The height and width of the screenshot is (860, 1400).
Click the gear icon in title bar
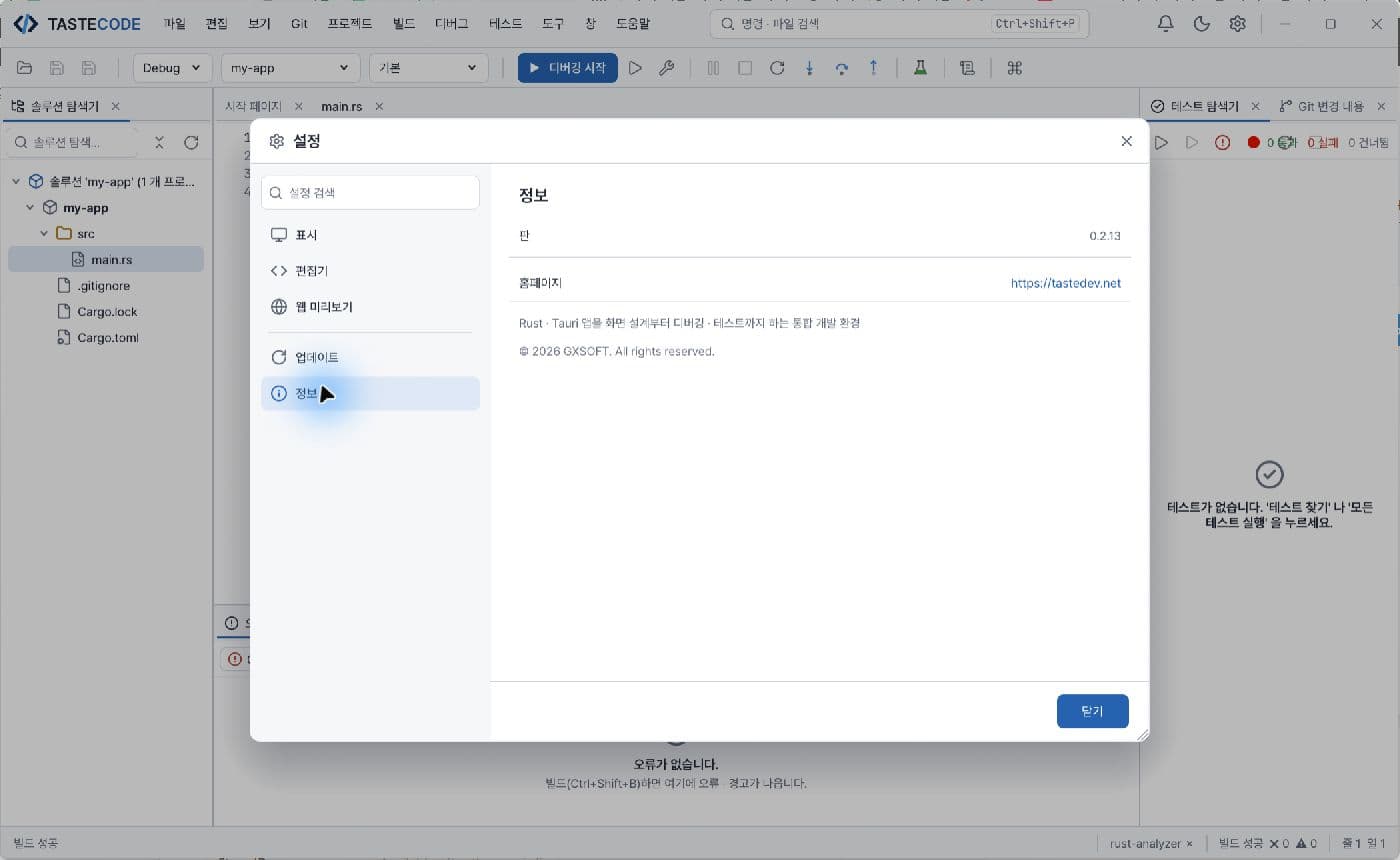tap(1238, 24)
